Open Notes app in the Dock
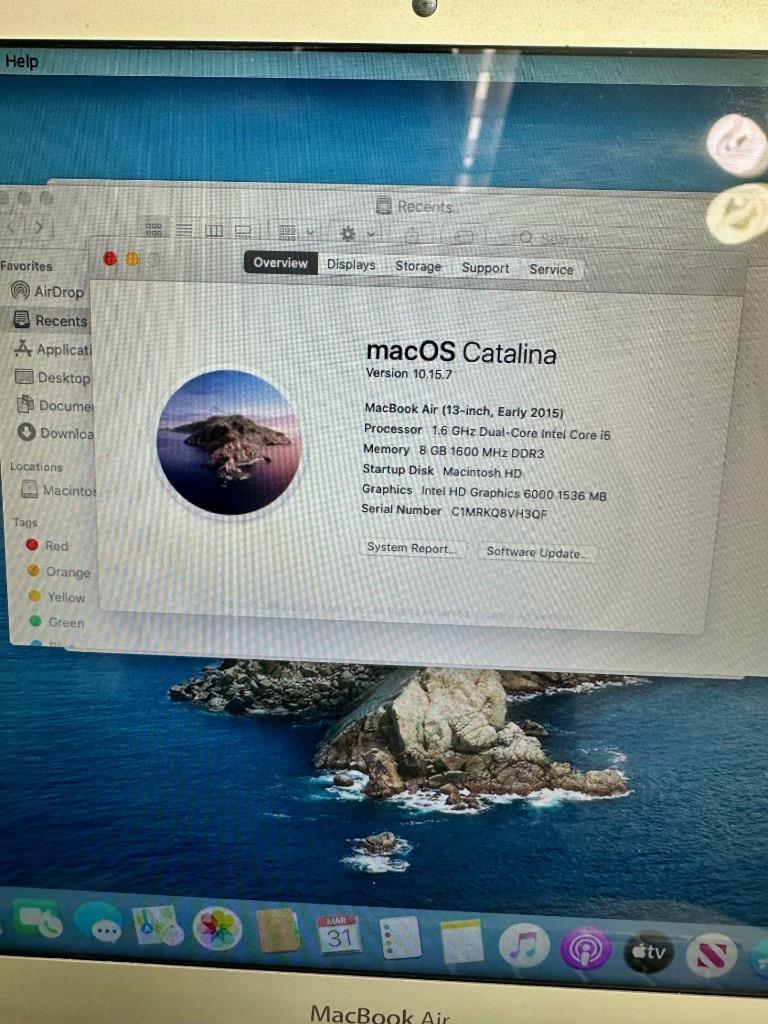The height and width of the screenshot is (1024, 768). [x=462, y=941]
